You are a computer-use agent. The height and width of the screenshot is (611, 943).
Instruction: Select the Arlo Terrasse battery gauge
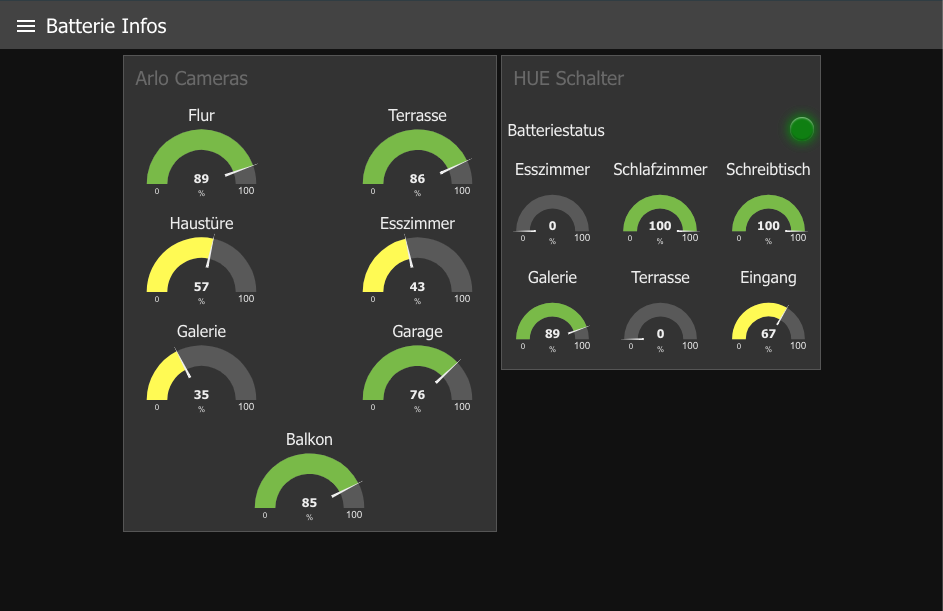point(417,162)
